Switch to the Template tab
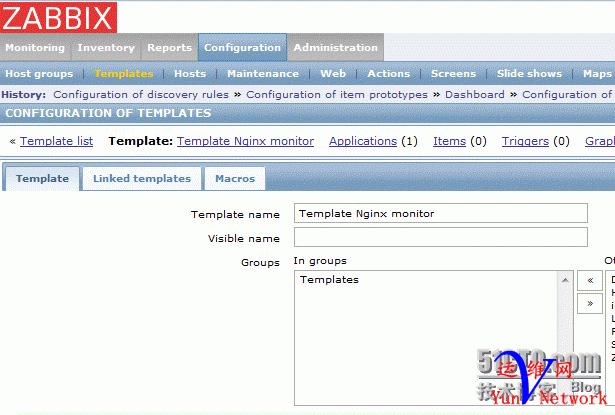Viewport: 615px width, 415px height. pos(42,178)
